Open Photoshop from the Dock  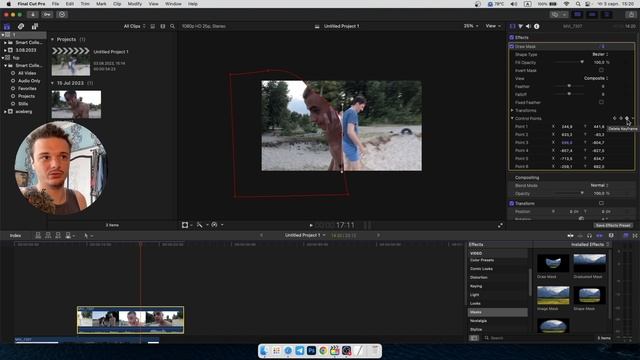click(311, 351)
